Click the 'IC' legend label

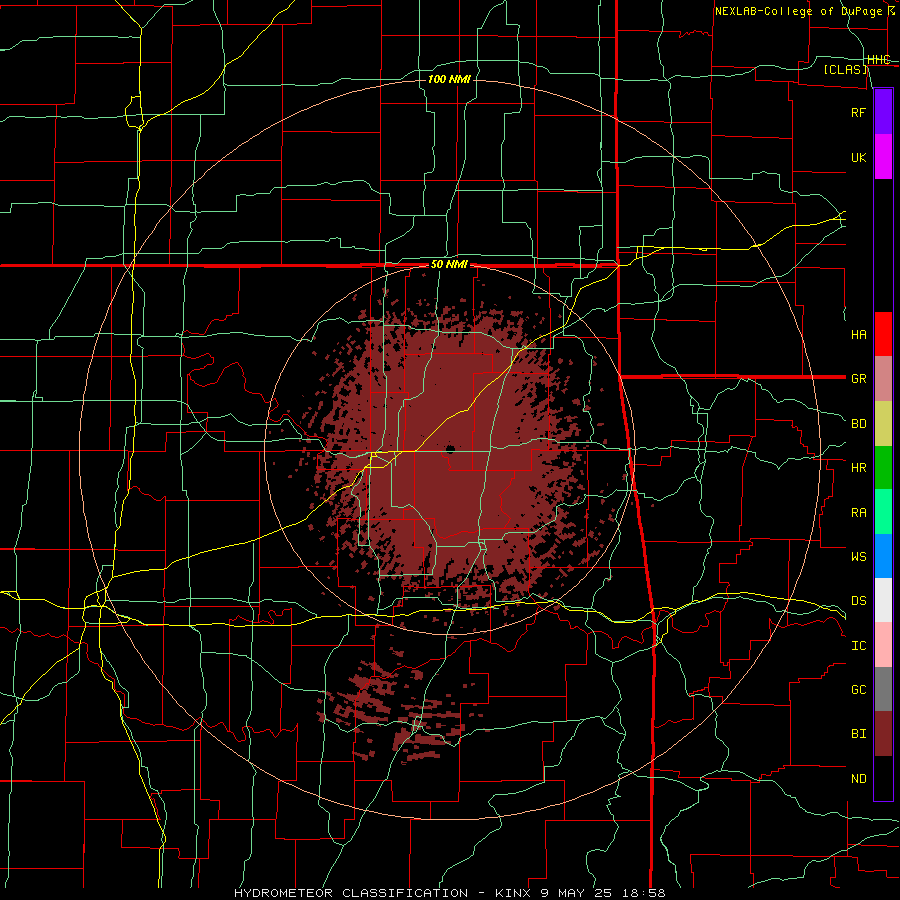click(x=858, y=646)
